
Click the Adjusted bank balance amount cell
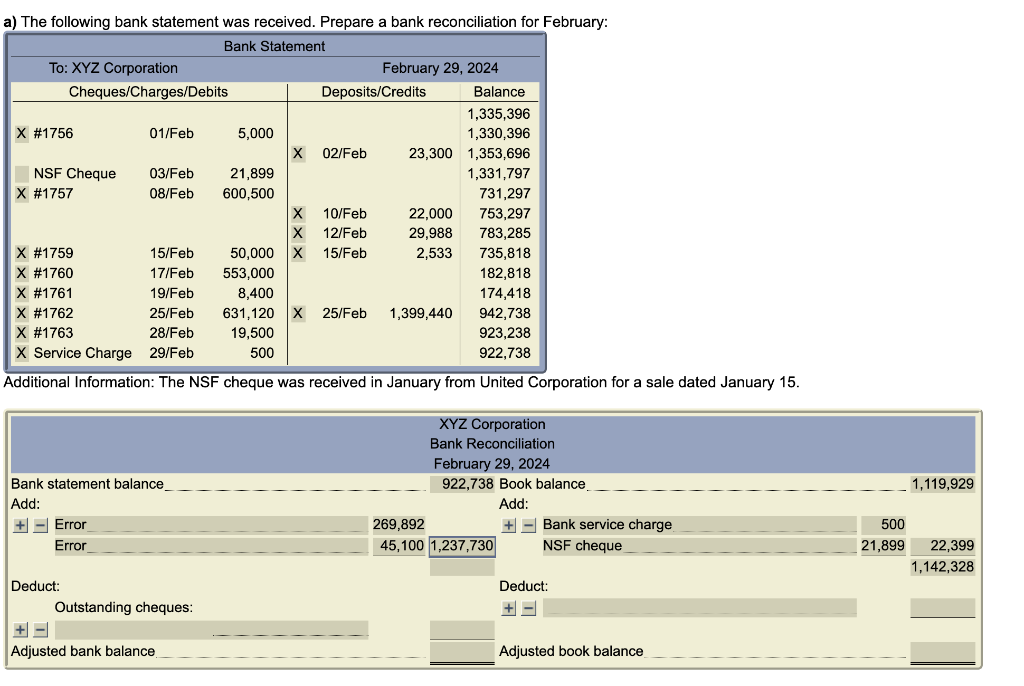pyautogui.click(x=462, y=650)
